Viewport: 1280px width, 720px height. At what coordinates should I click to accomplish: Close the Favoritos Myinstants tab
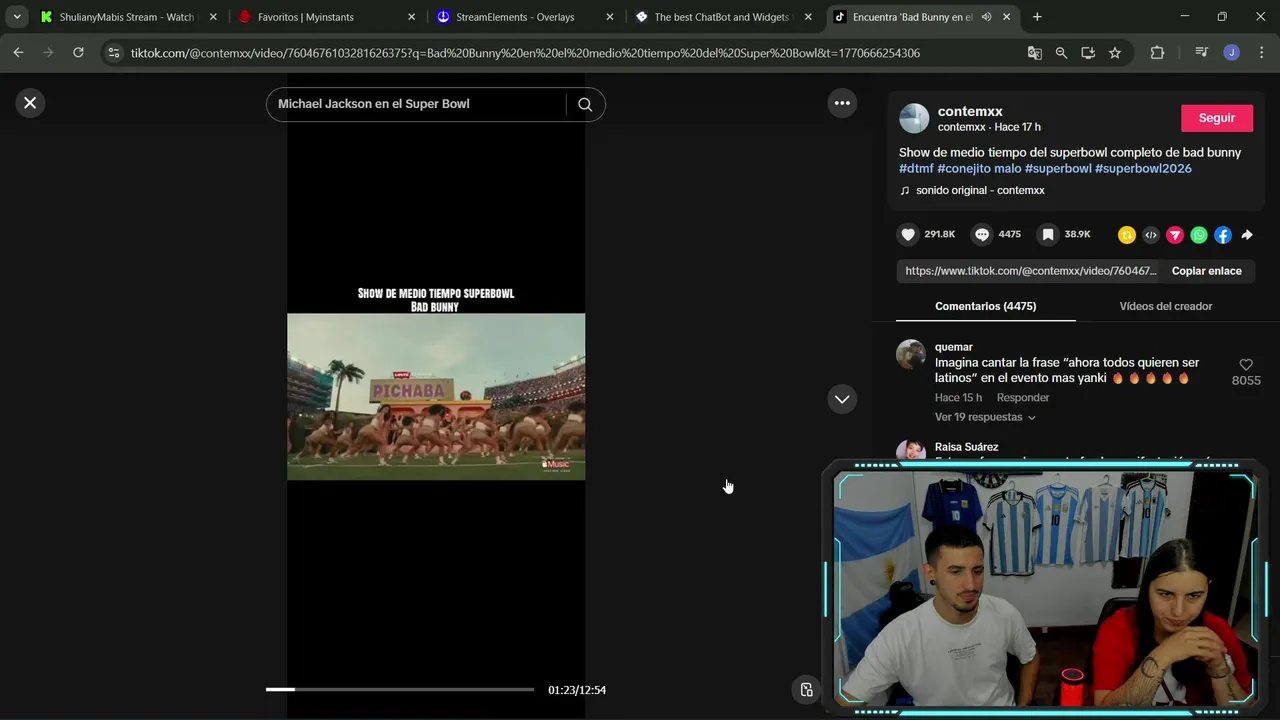coord(411,17)
